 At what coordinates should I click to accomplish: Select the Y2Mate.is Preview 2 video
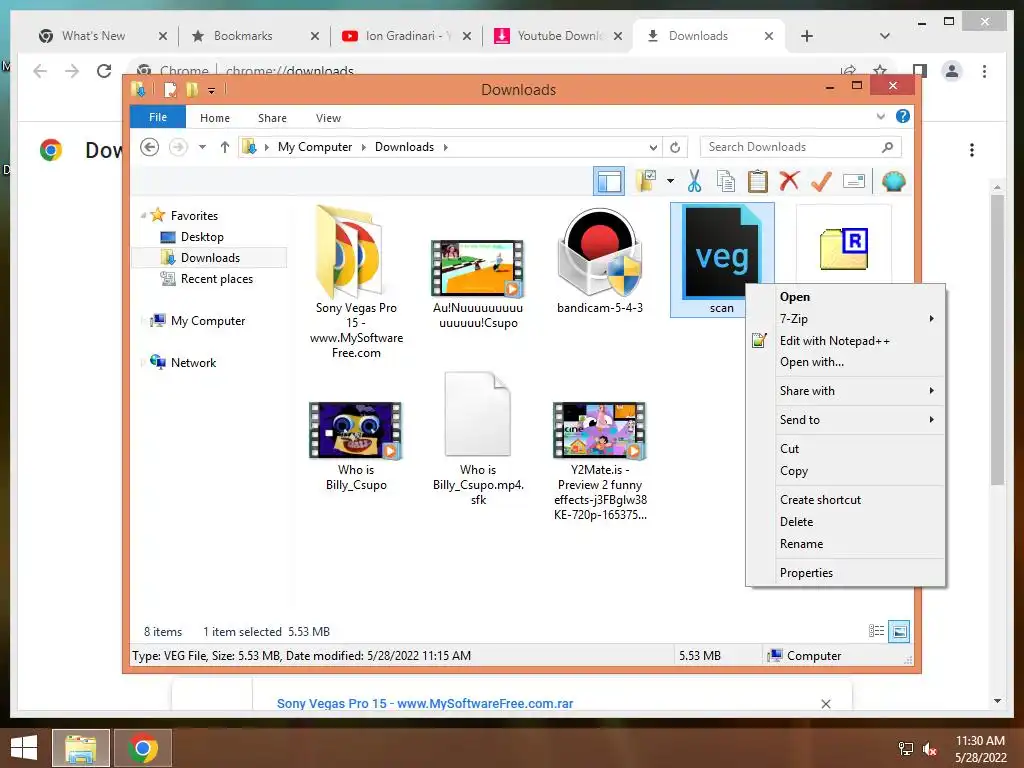click(x=600, y=461)
